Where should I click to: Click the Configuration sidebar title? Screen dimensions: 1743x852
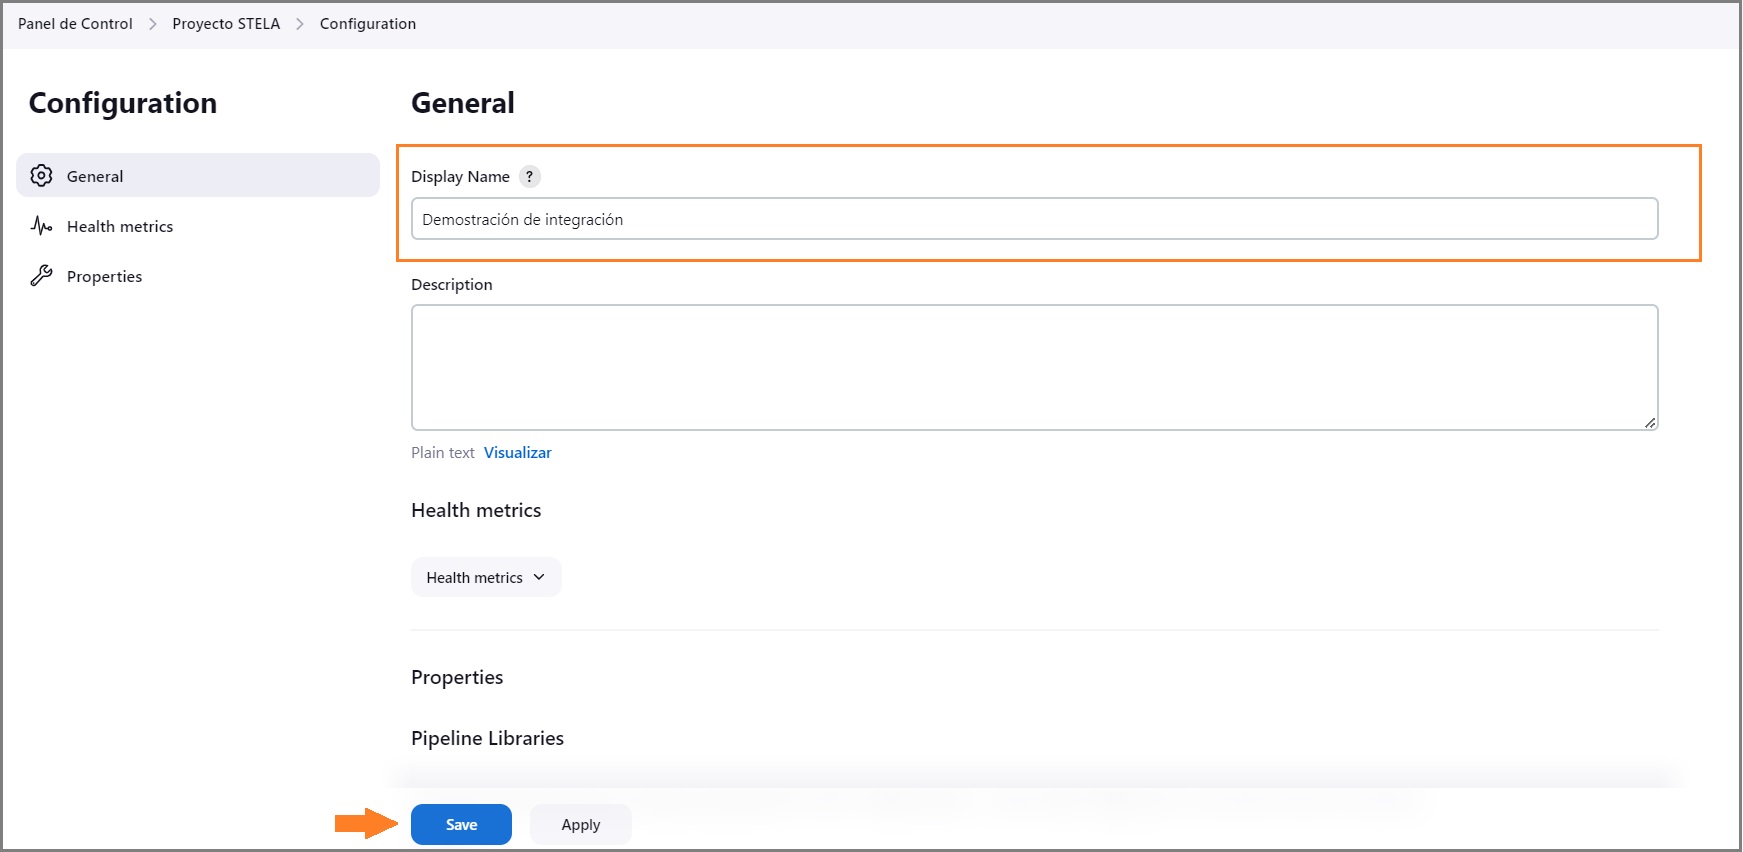click(x=123, y=103)
